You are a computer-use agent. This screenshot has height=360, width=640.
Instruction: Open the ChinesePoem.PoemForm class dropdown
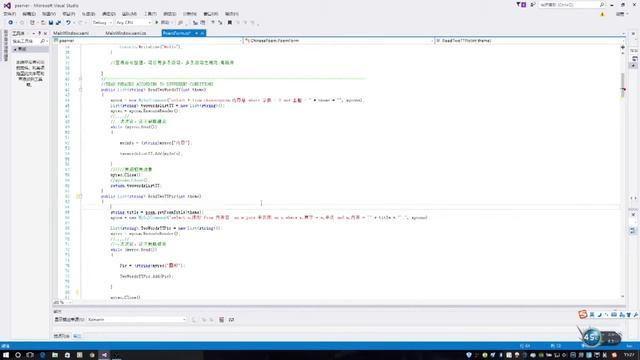[338, 40]
